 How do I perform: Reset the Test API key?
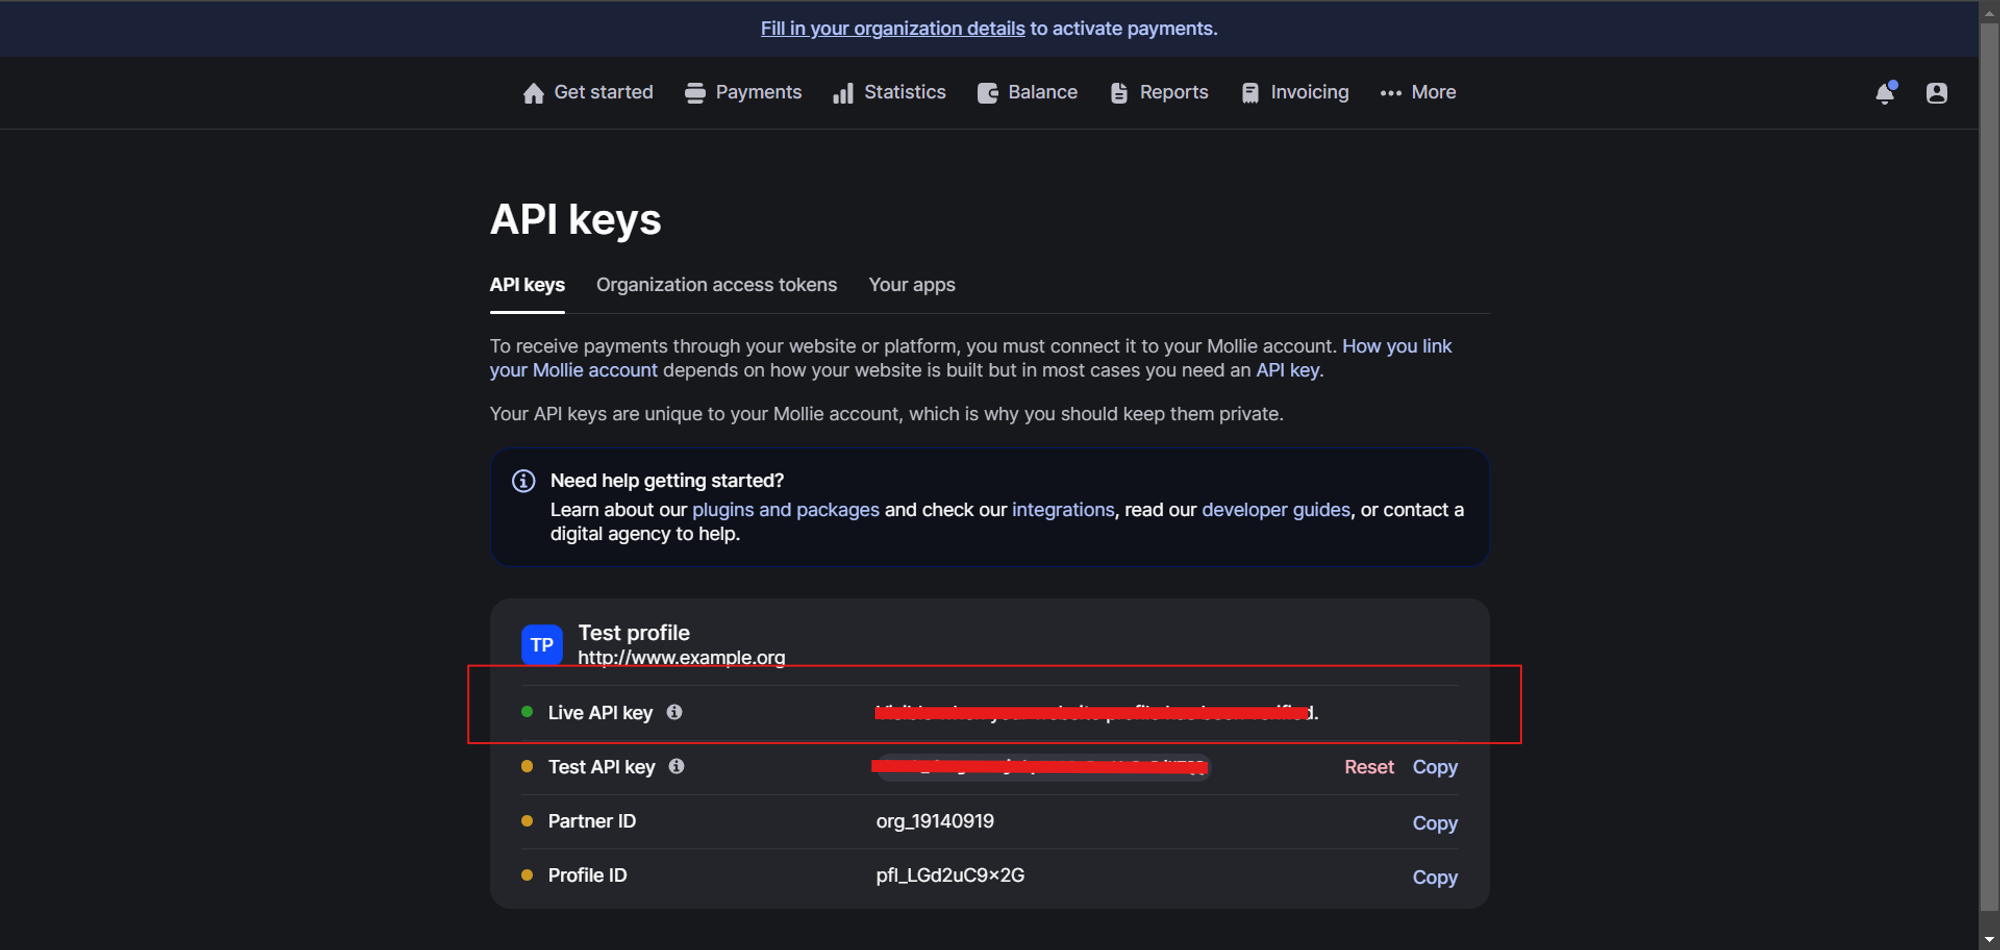(1368, 767)
